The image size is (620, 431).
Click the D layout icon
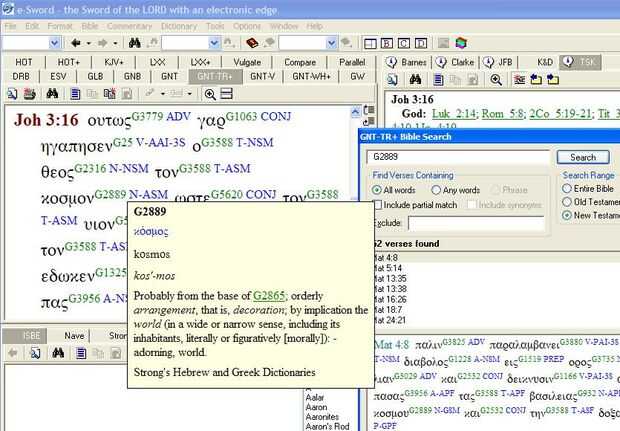pos(421,43)
